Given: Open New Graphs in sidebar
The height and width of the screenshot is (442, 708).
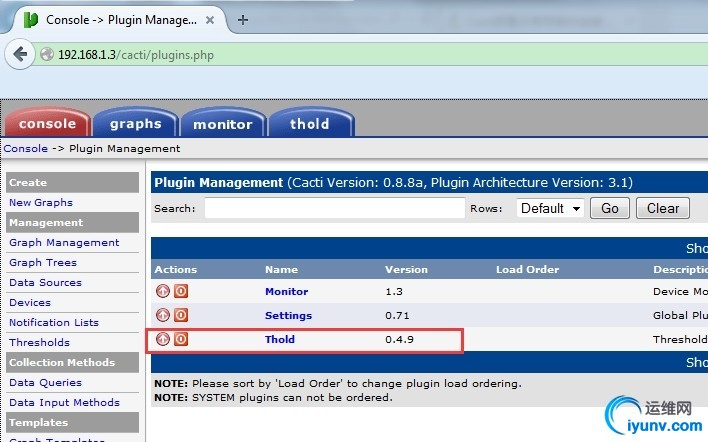Looking at the screenshot, I should click(x=41, y=203).
